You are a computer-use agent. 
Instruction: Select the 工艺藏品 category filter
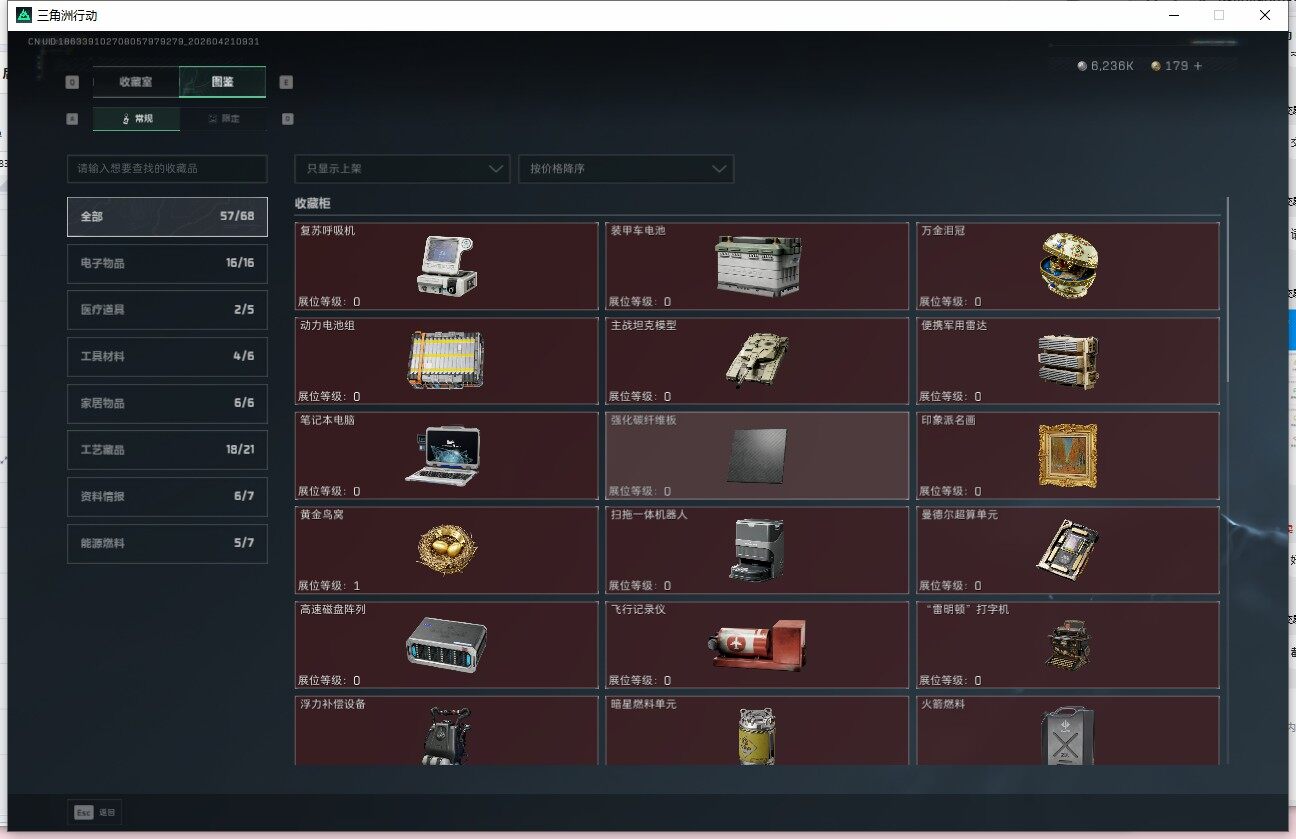pyautogui.click(x=167, y=450)
